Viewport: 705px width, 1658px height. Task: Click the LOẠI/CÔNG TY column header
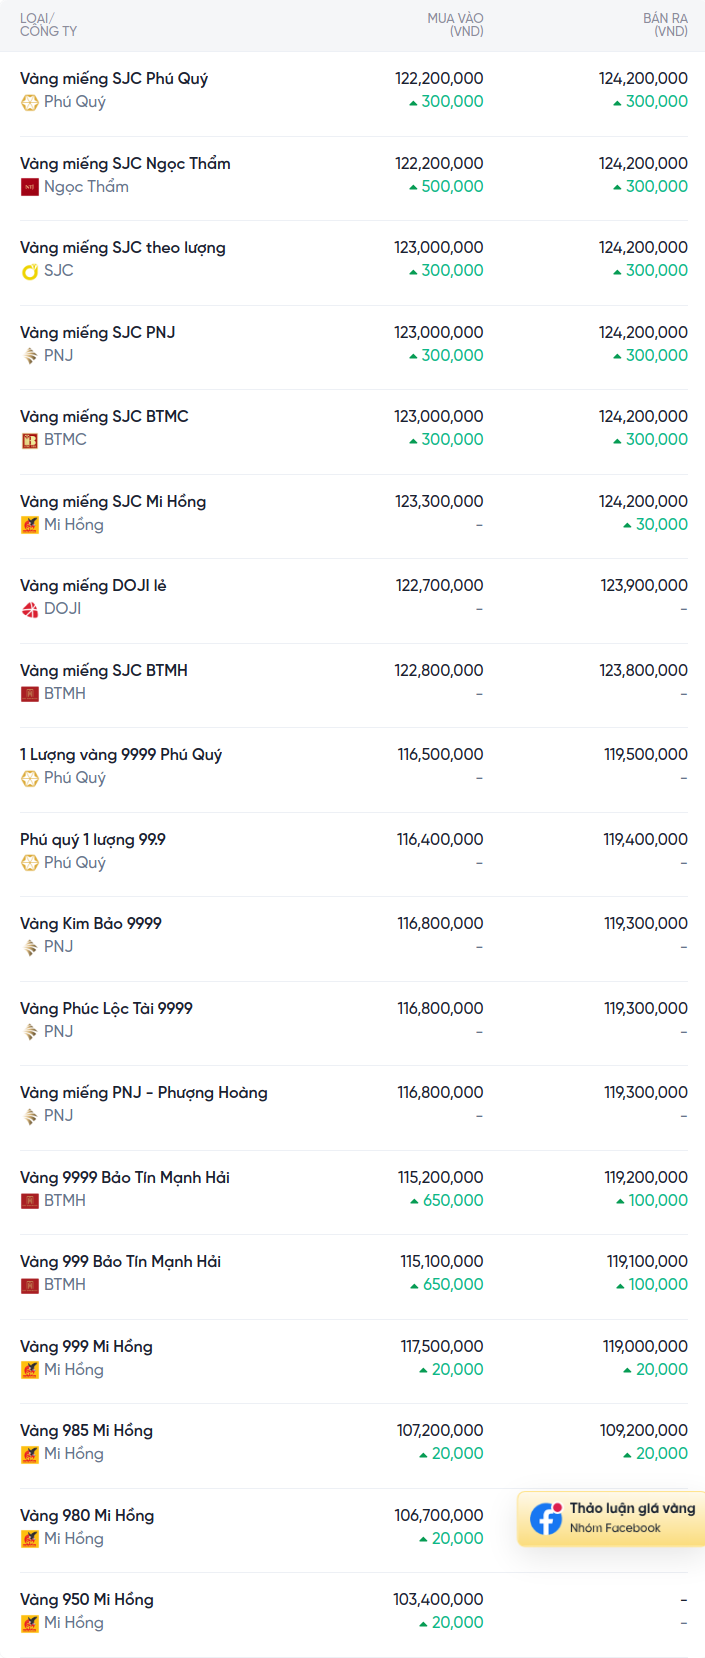[48, 25]
